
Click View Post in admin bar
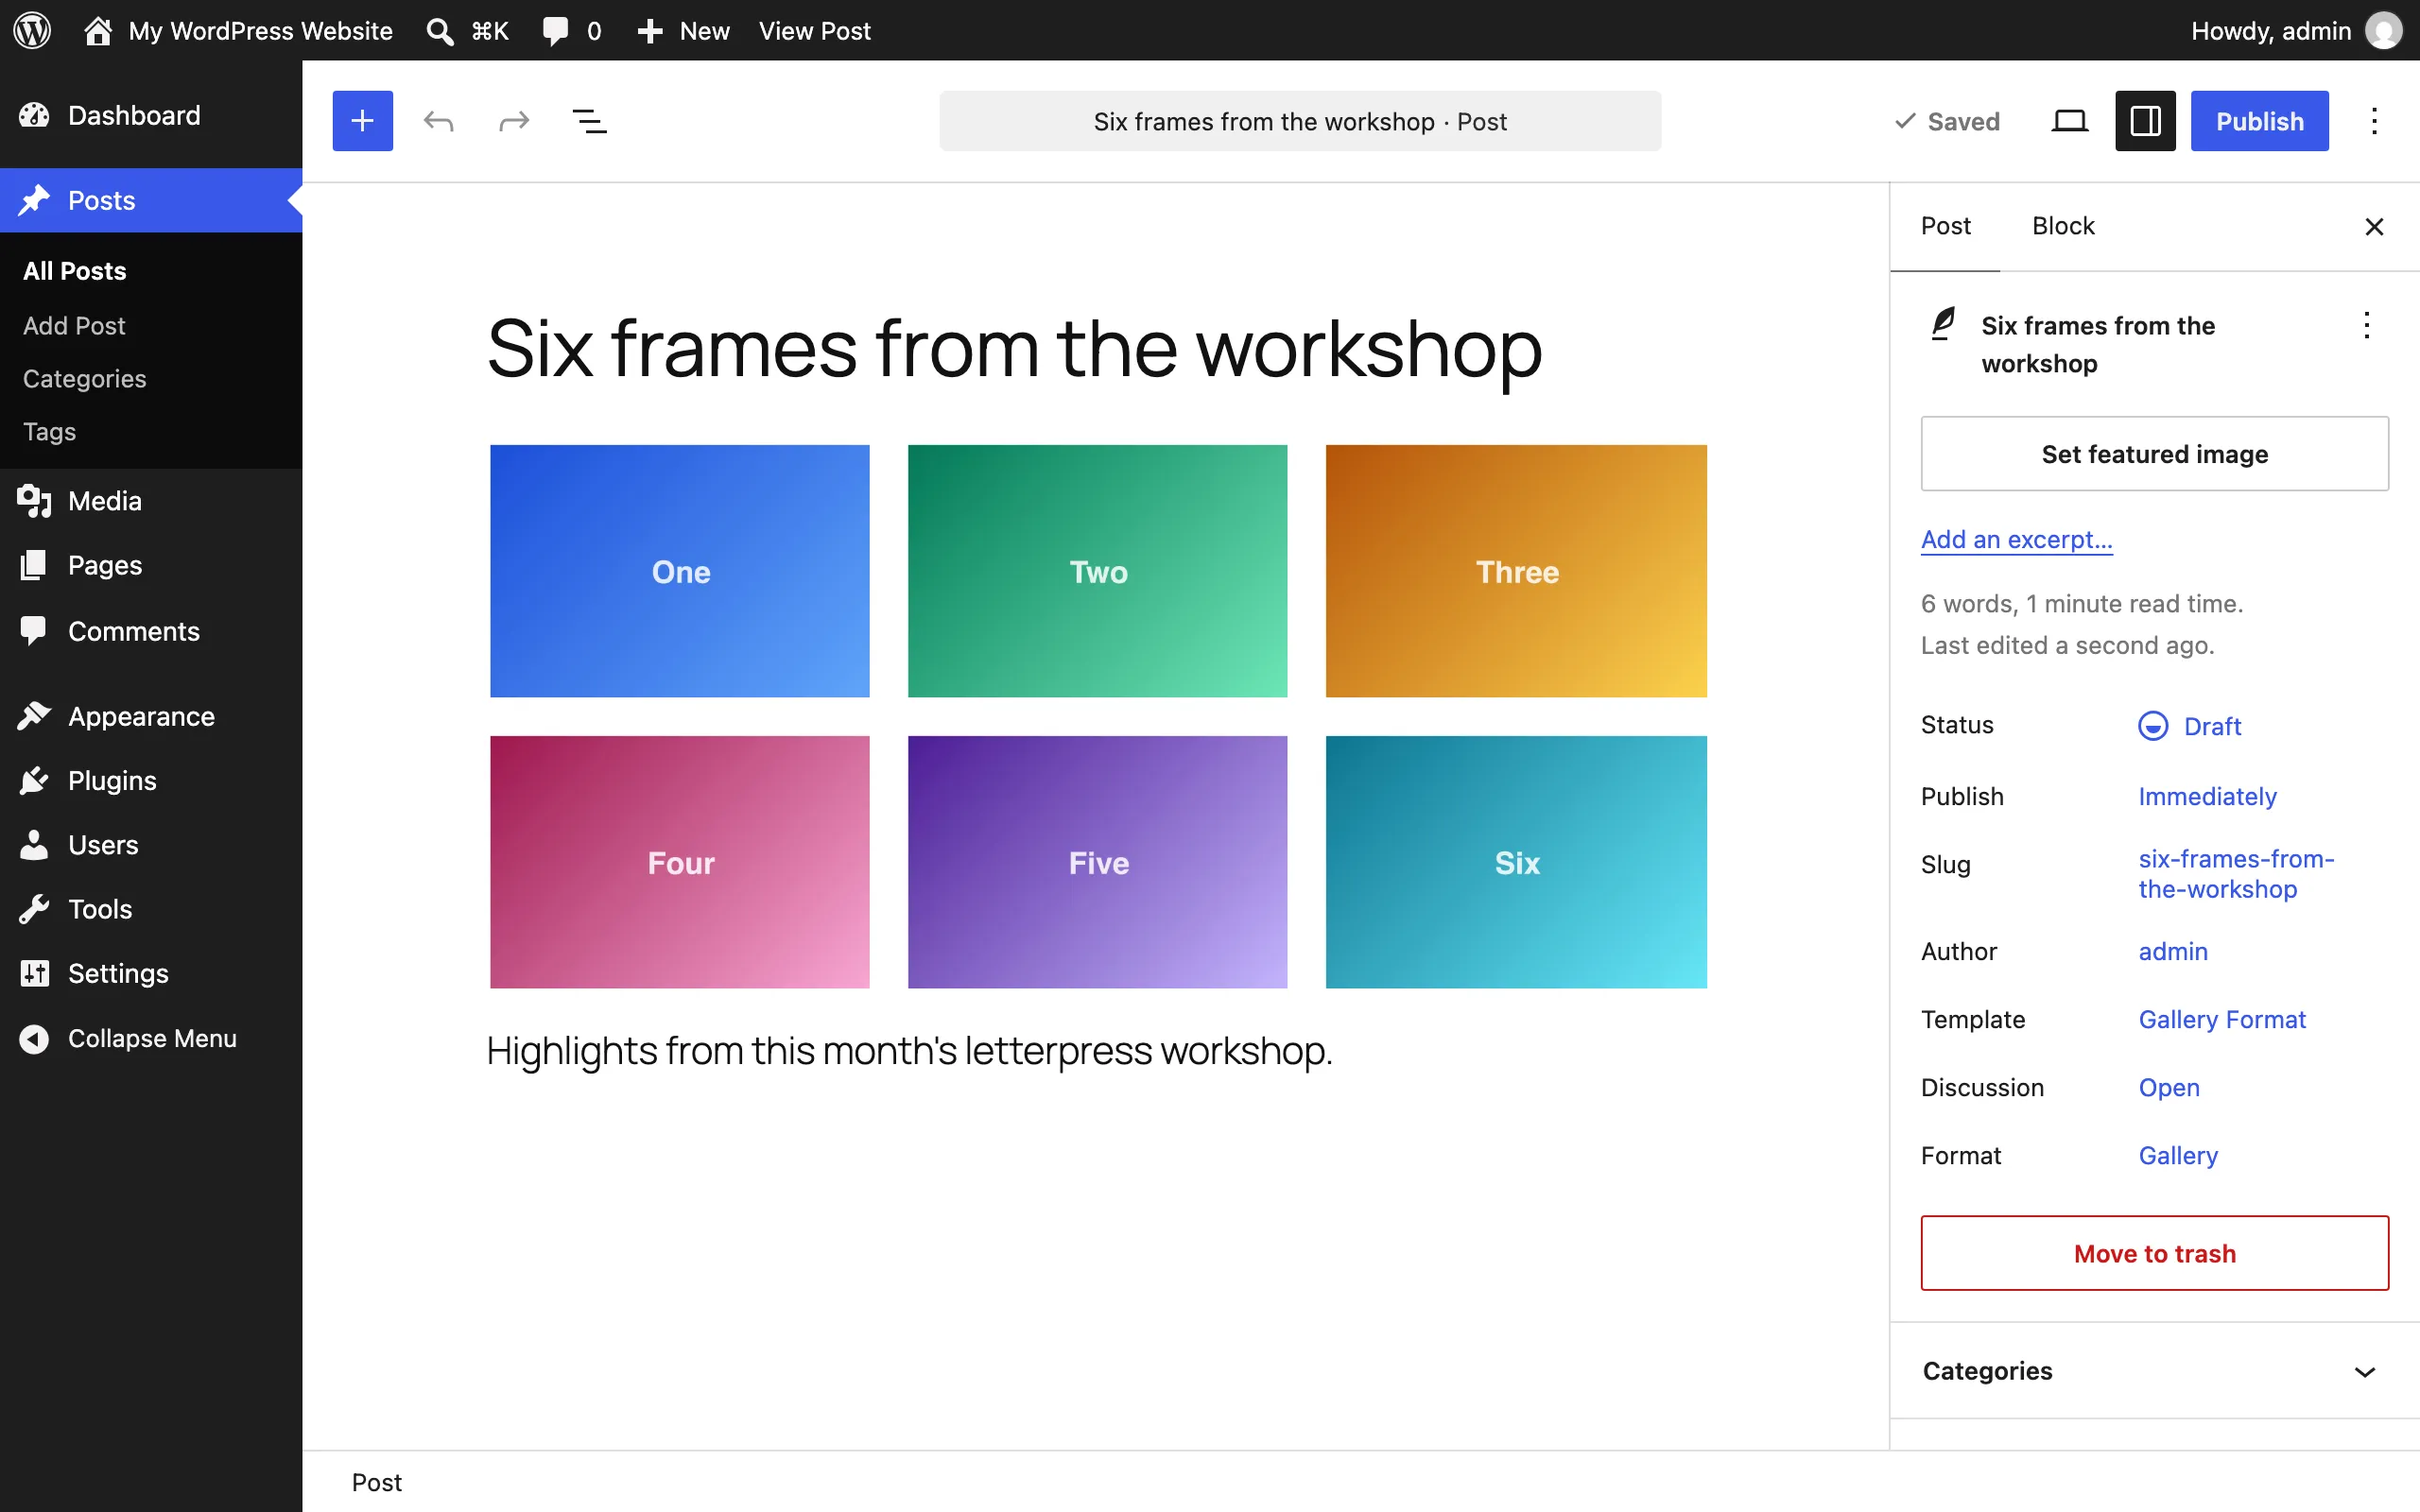(814, 30)
